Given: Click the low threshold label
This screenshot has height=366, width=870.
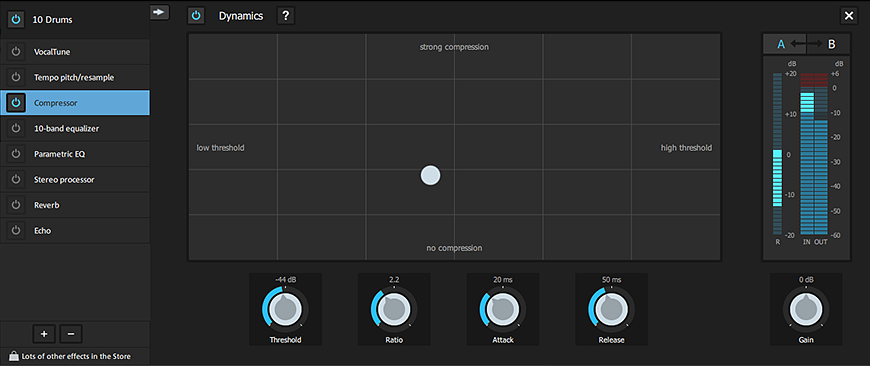Looking at the screenshot, I should [x=220, y=148].
